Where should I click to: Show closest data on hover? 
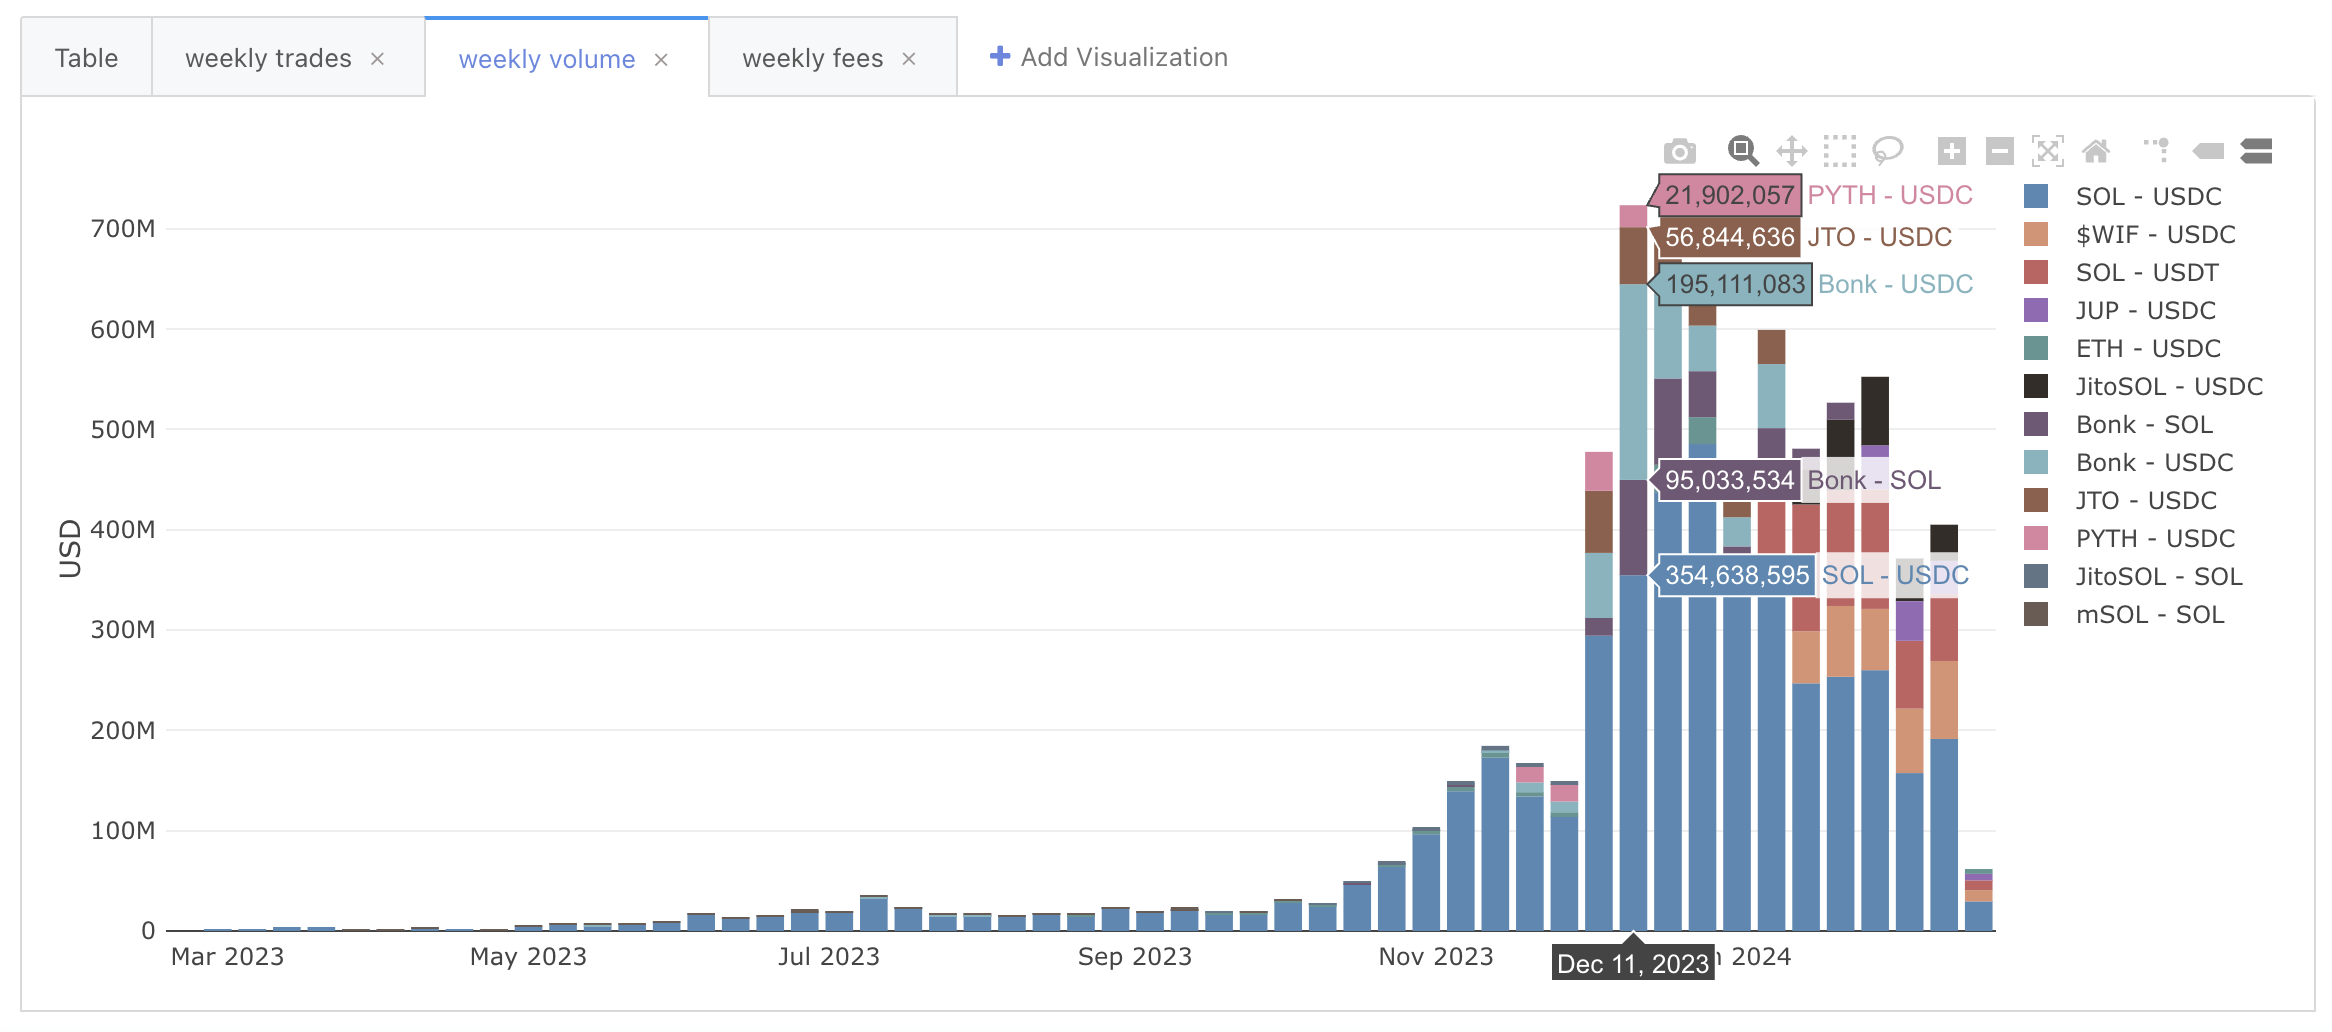2207,151
